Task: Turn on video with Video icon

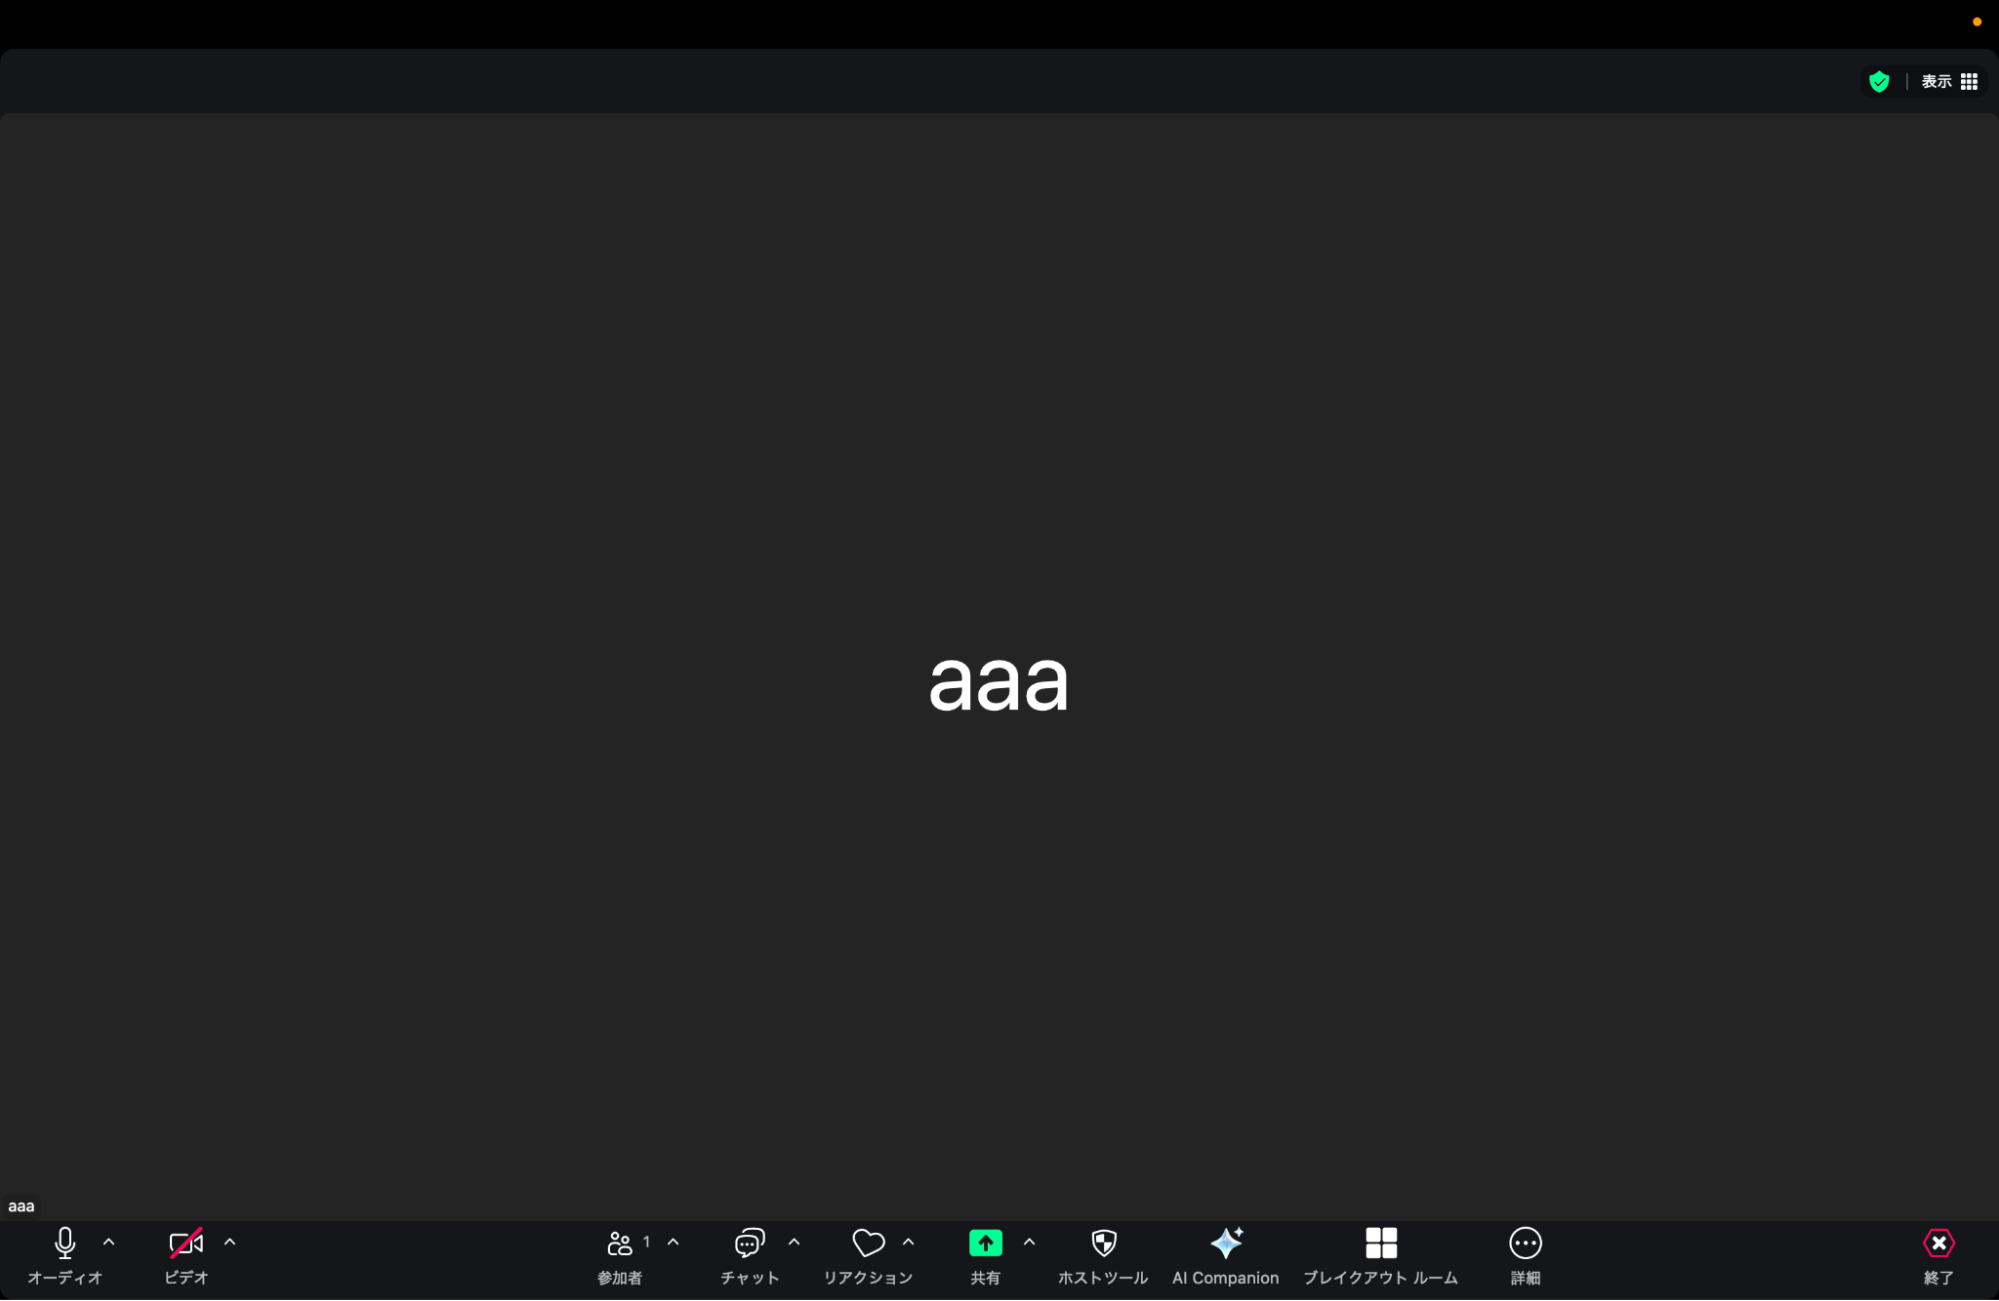Action: click(186, 1243)
